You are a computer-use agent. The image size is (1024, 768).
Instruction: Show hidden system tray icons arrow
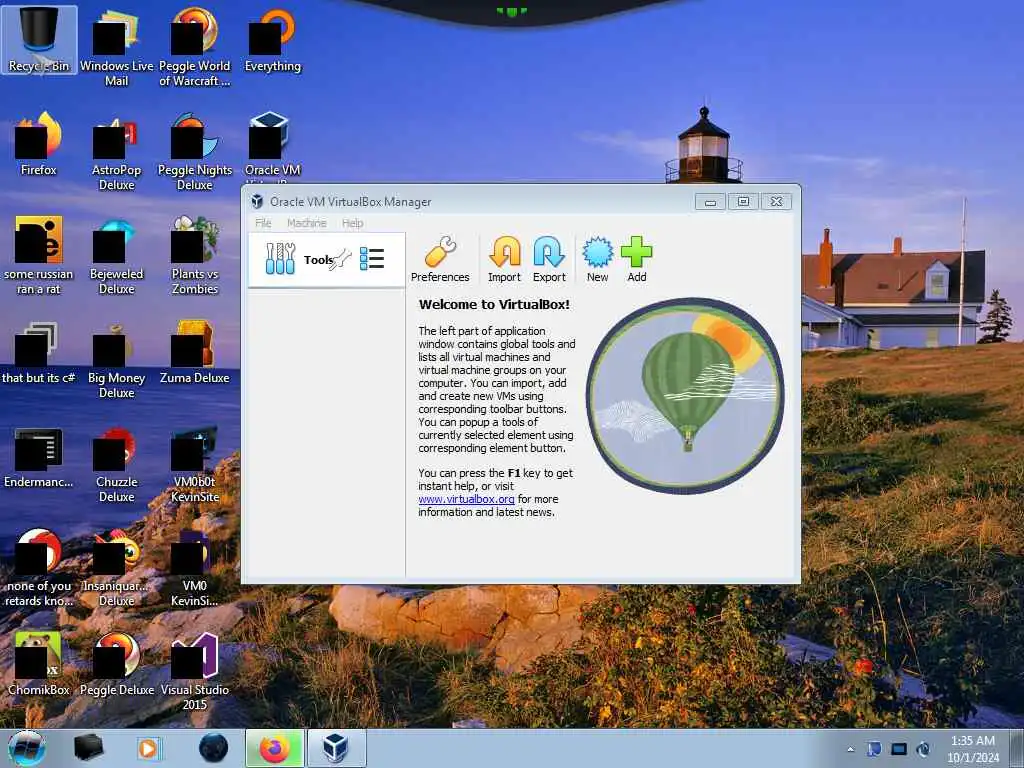pos(850,749)
